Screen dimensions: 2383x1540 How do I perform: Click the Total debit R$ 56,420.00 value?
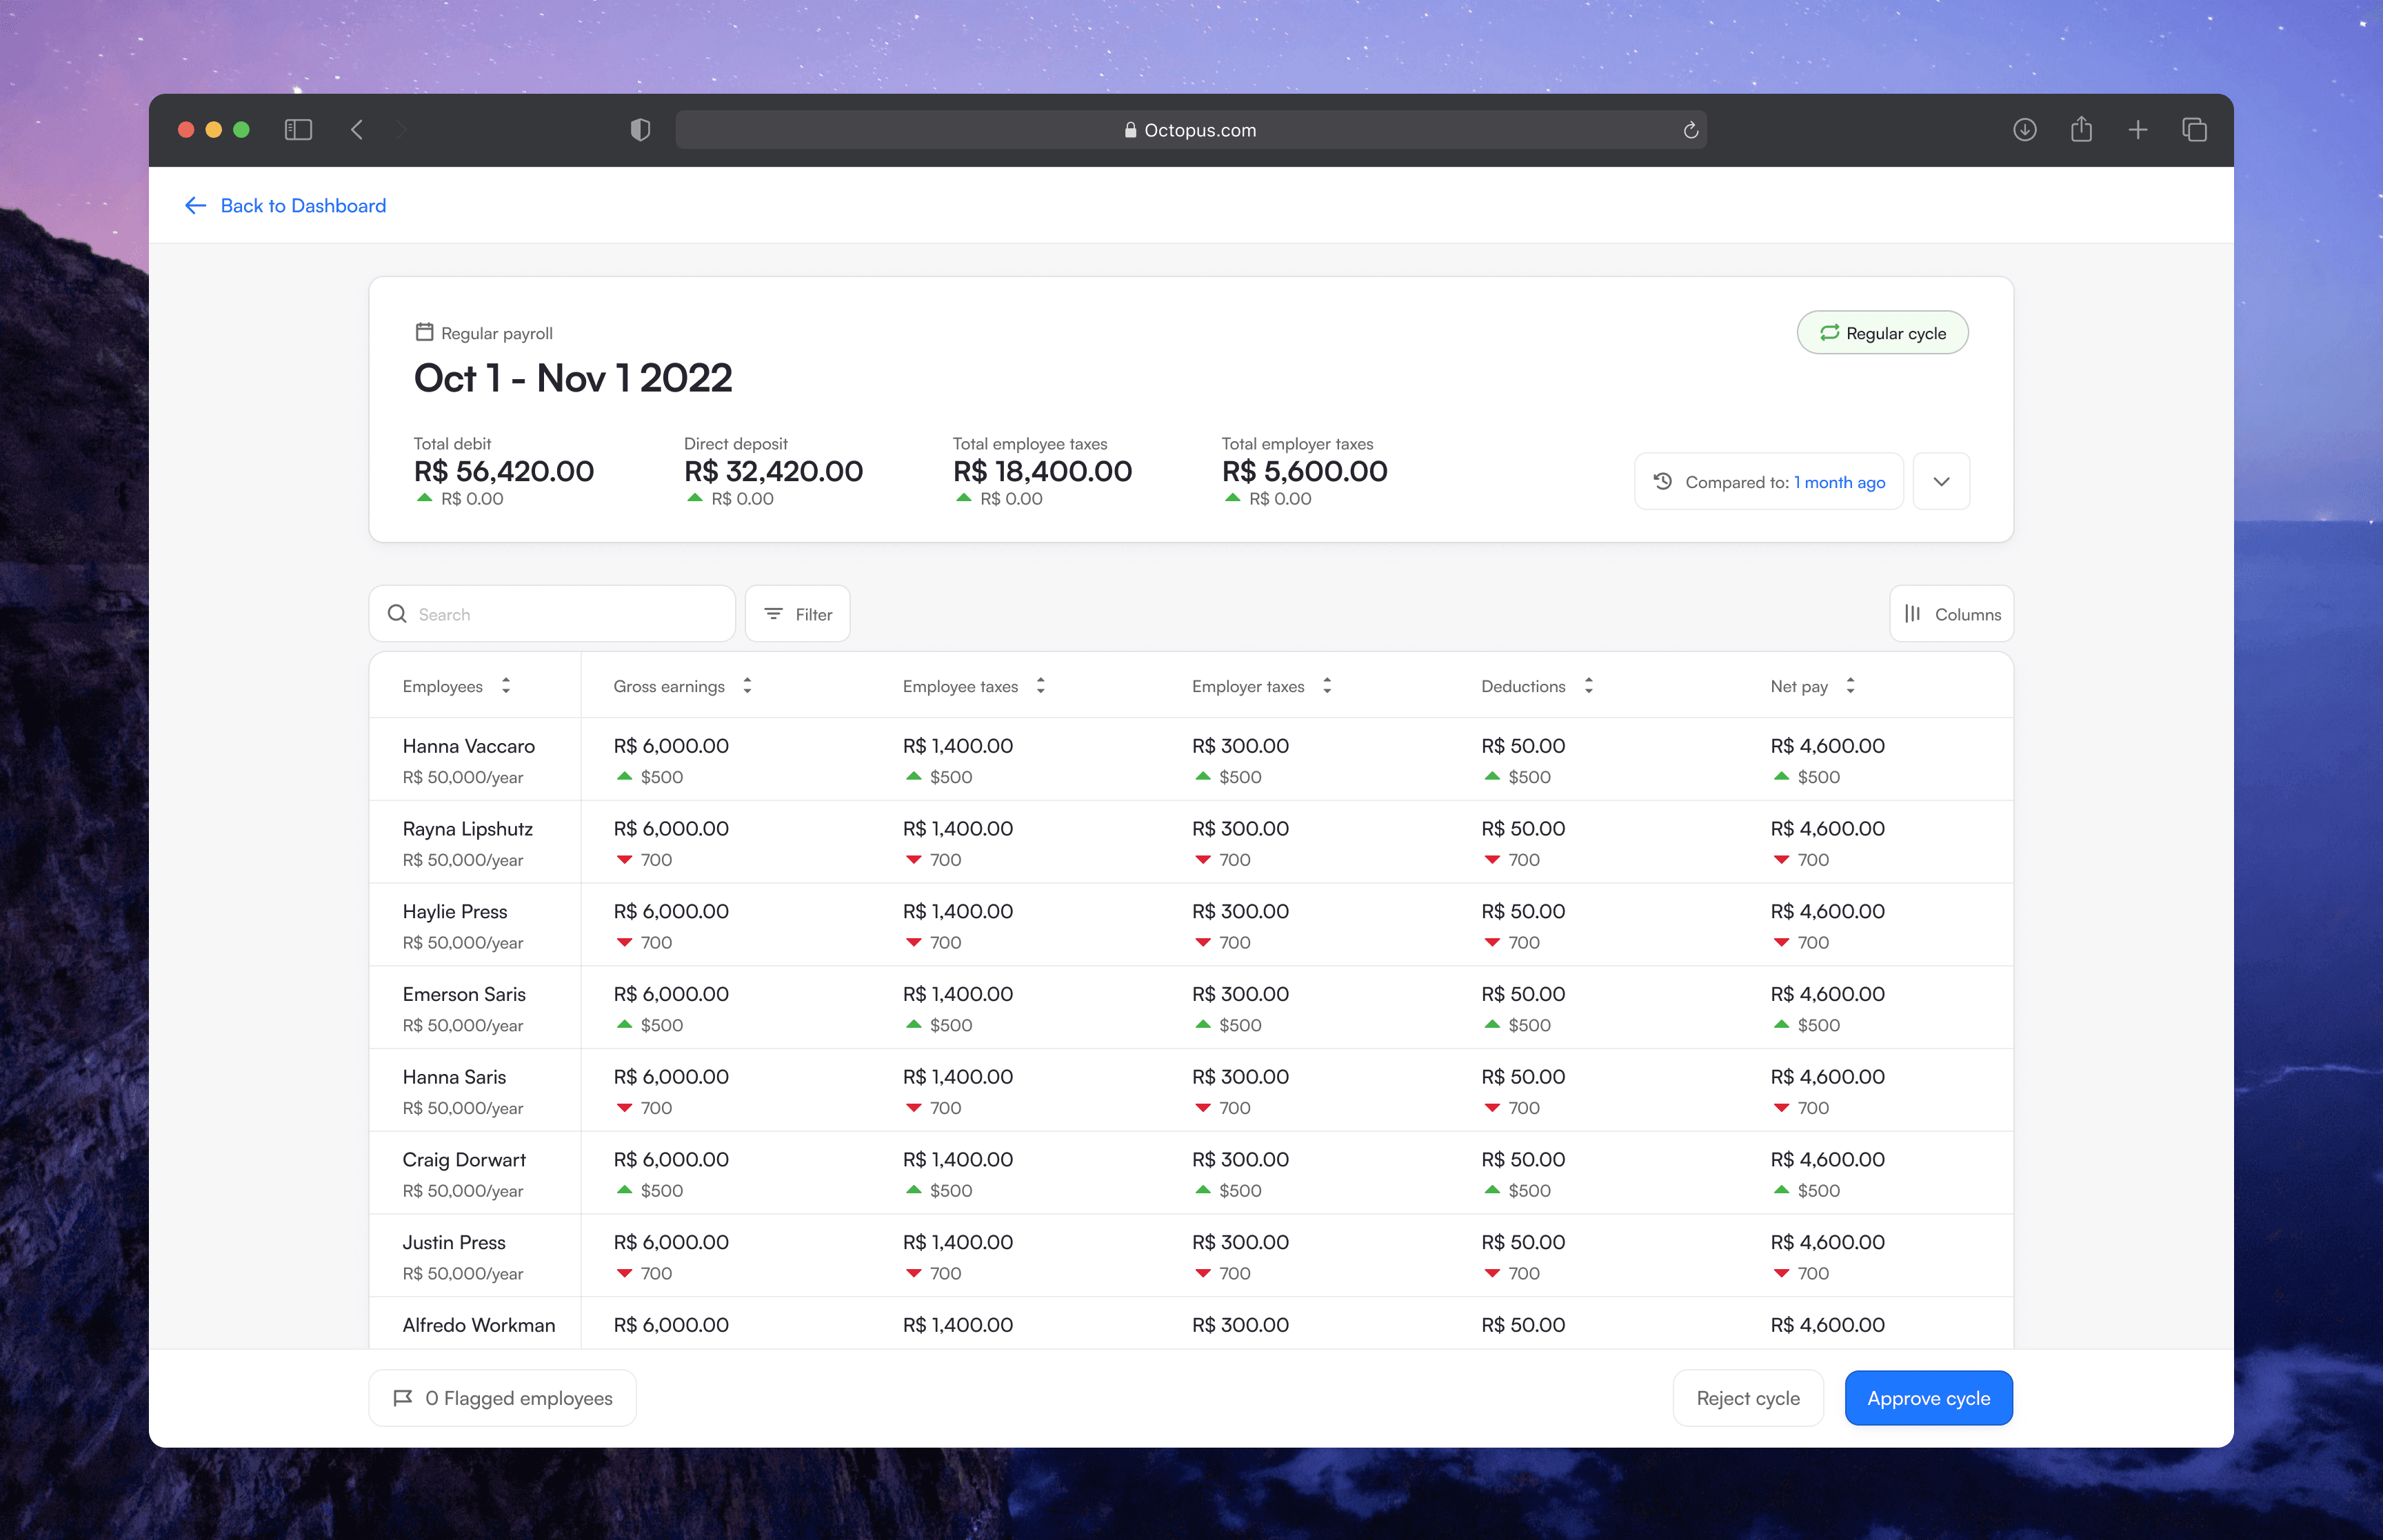tap(503, 471)
